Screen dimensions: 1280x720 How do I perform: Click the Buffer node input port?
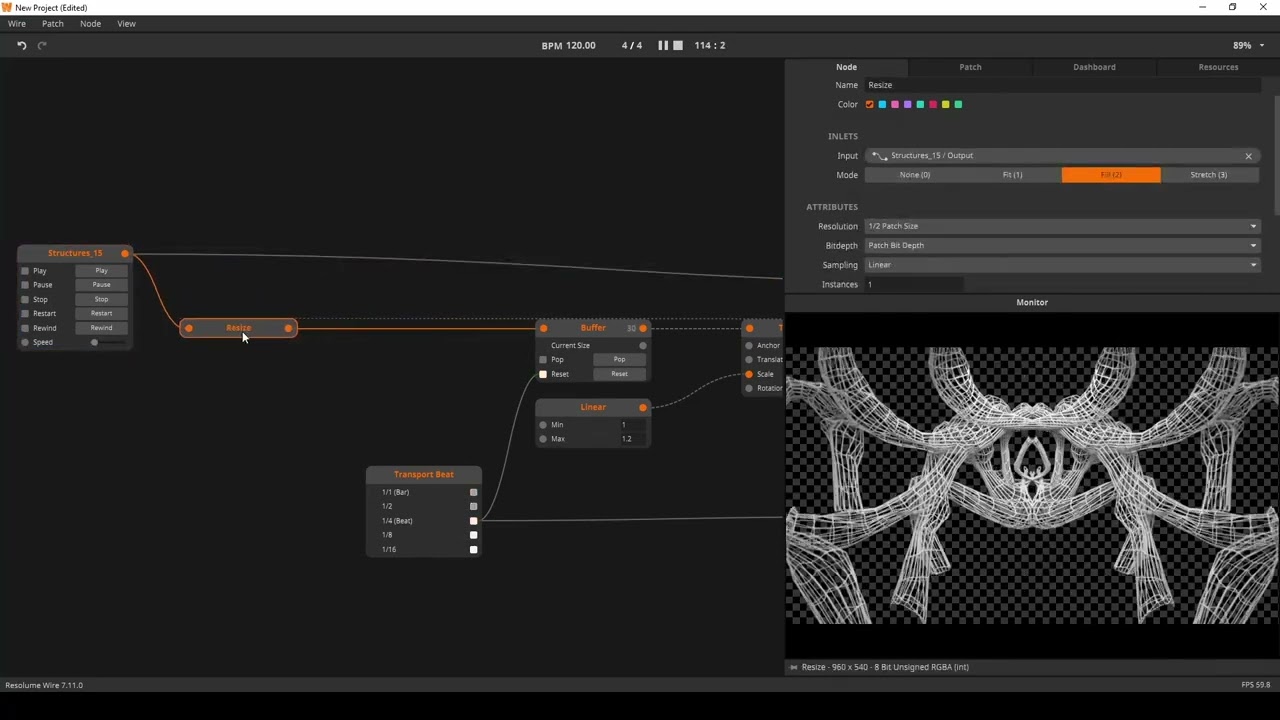543,328
